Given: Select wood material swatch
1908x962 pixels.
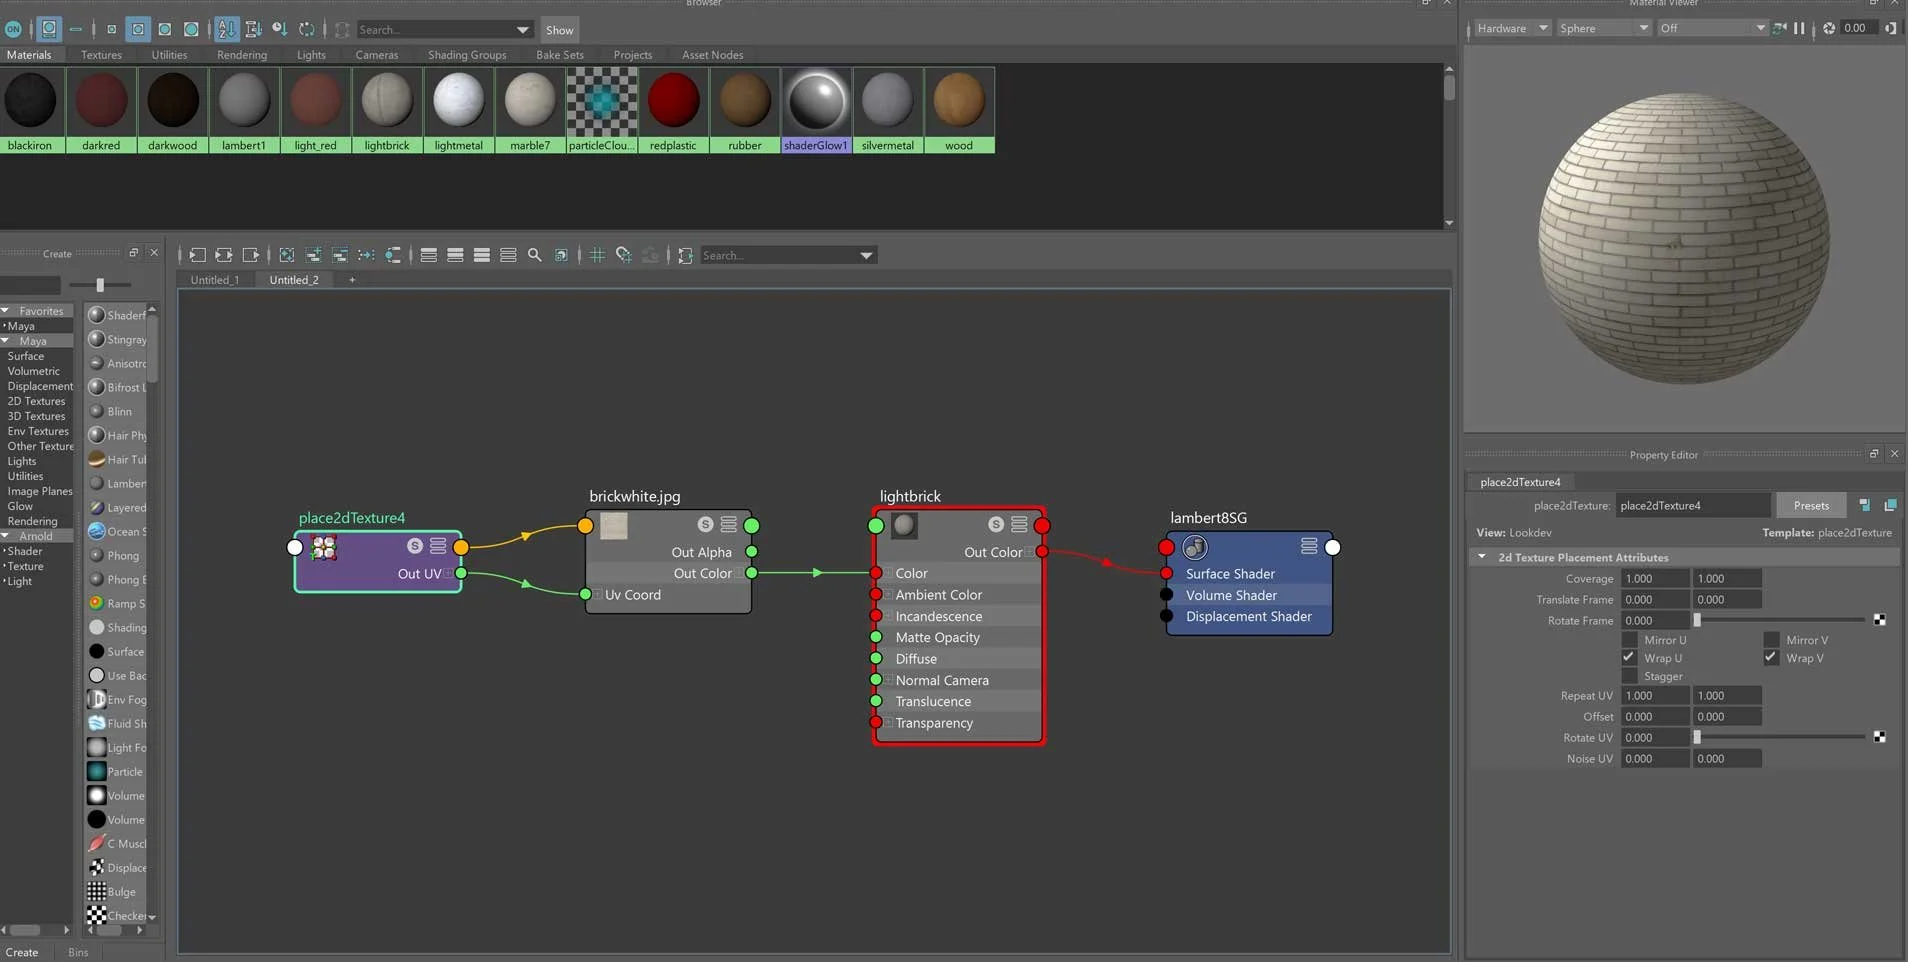Looking at the screenshot, I should pos(959,110).
